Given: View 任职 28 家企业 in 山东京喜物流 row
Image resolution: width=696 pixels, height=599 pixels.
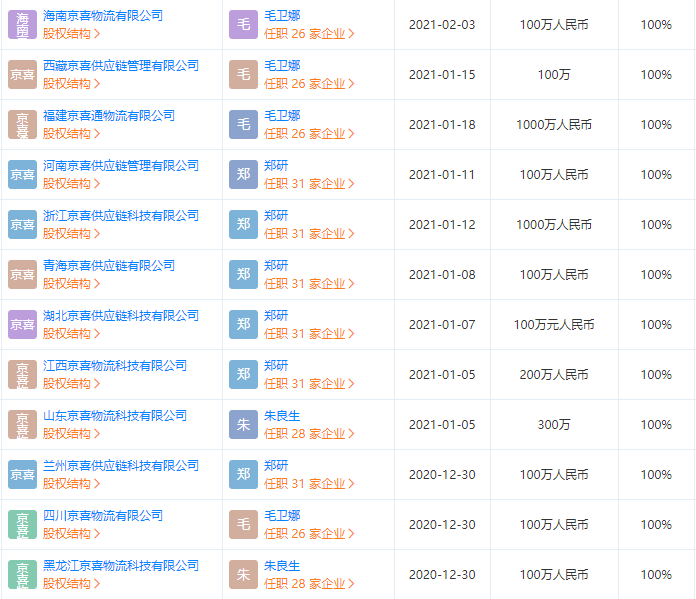Looking at the screenshot, I should click(x=309, y=434).
